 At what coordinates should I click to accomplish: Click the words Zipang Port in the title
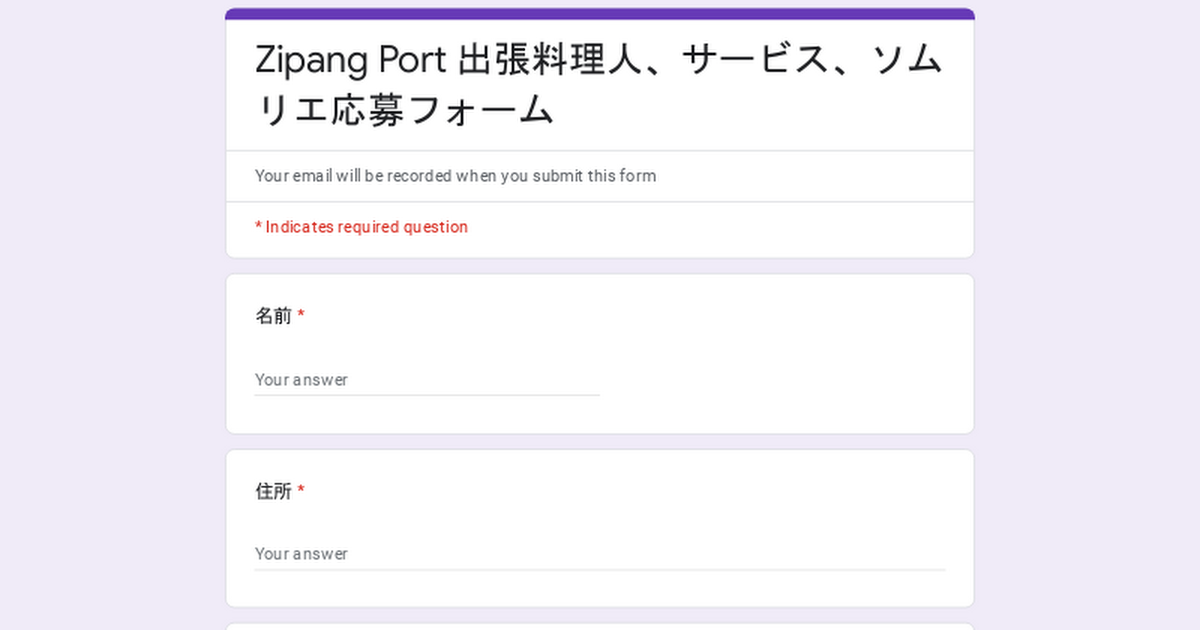pos(351,61)
